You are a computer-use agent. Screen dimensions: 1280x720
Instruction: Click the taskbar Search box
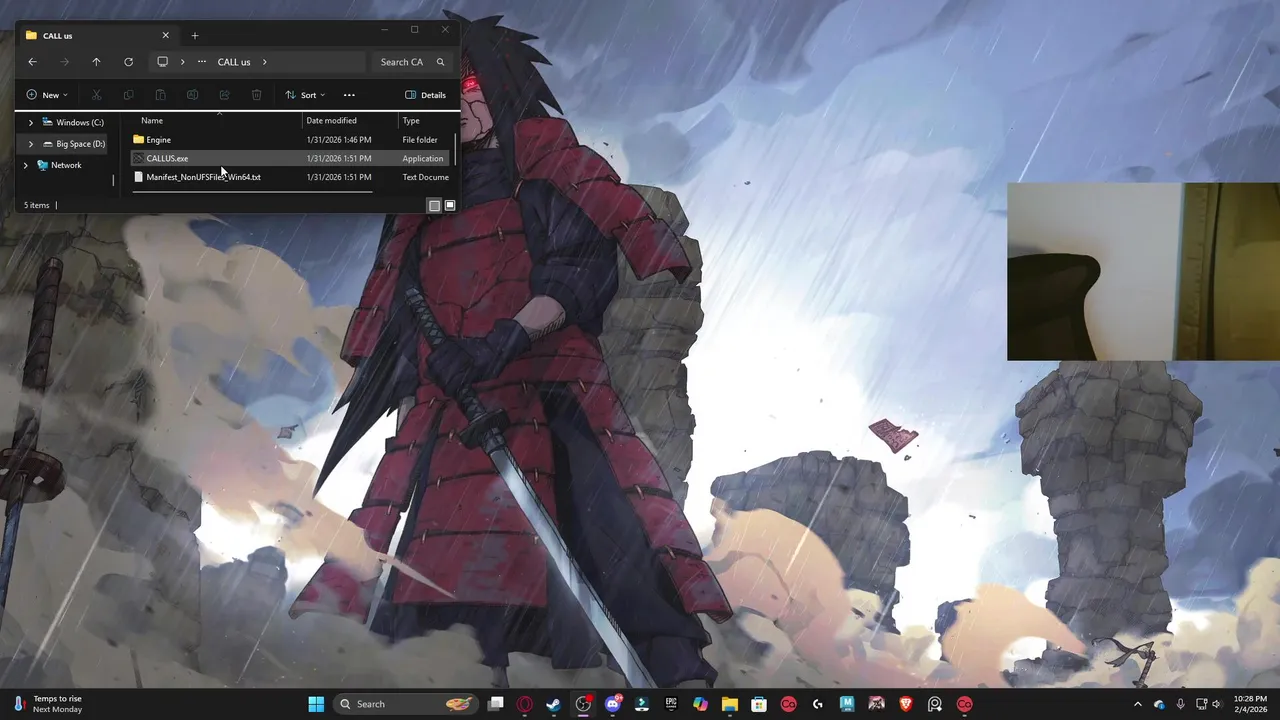406,704
